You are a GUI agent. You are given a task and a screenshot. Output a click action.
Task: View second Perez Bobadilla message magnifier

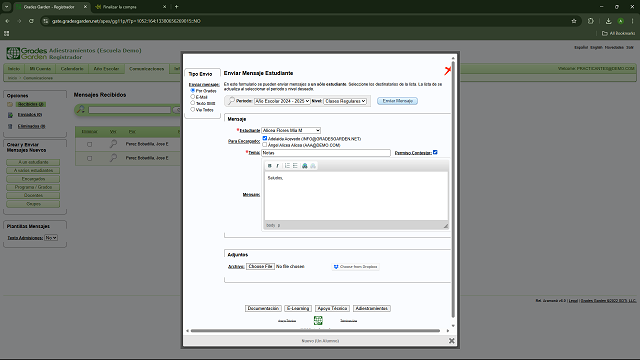coord(113,158)
